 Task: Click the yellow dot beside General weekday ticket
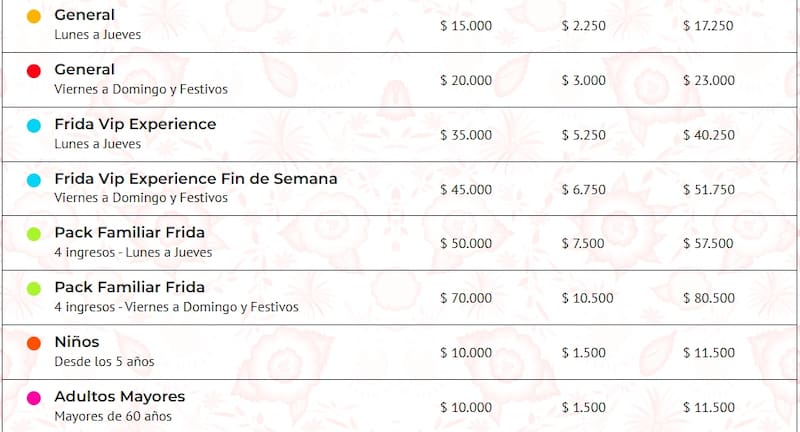(34, 17)
